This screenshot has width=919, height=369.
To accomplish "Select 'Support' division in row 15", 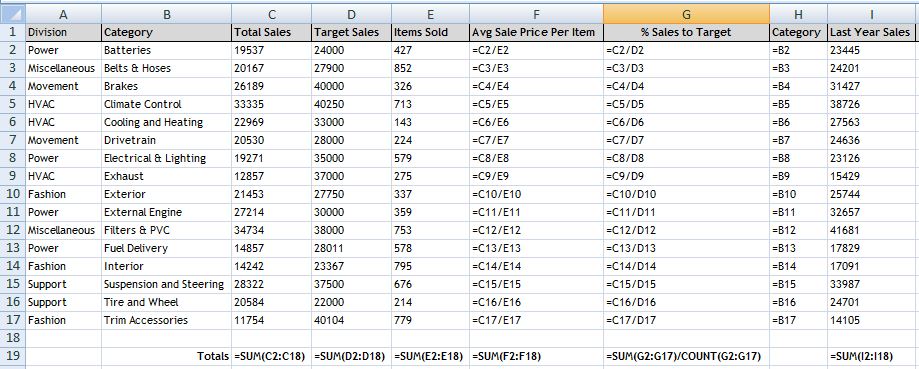I will tap(63, 284).
